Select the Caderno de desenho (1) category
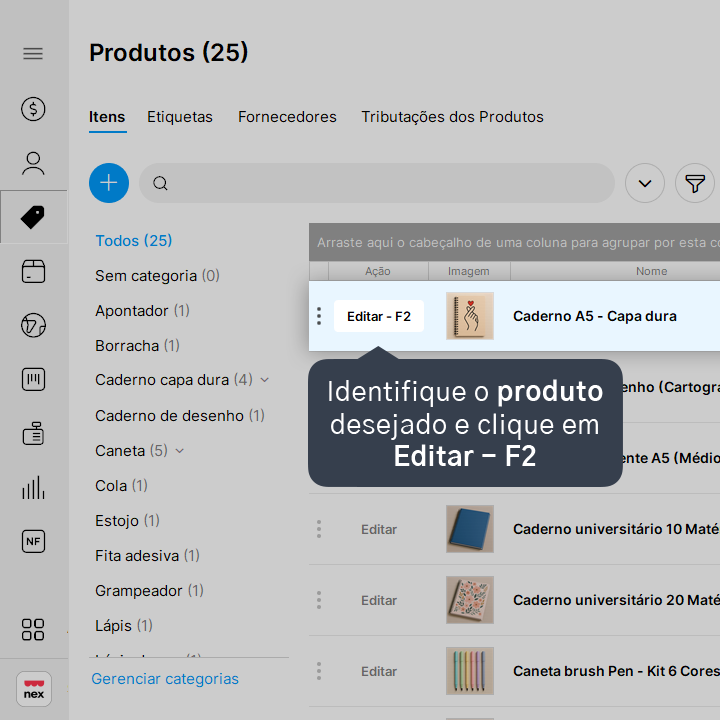 (x=180, y=416)
